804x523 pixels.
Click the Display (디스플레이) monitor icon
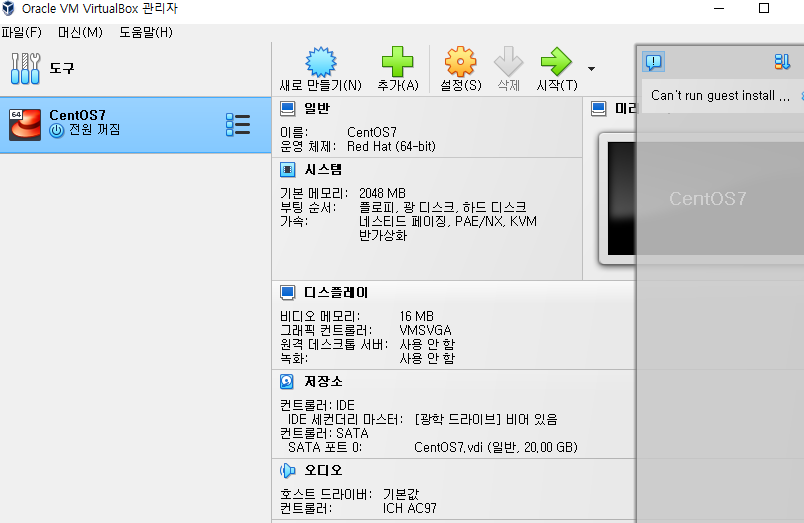click(x=288, y=293)
